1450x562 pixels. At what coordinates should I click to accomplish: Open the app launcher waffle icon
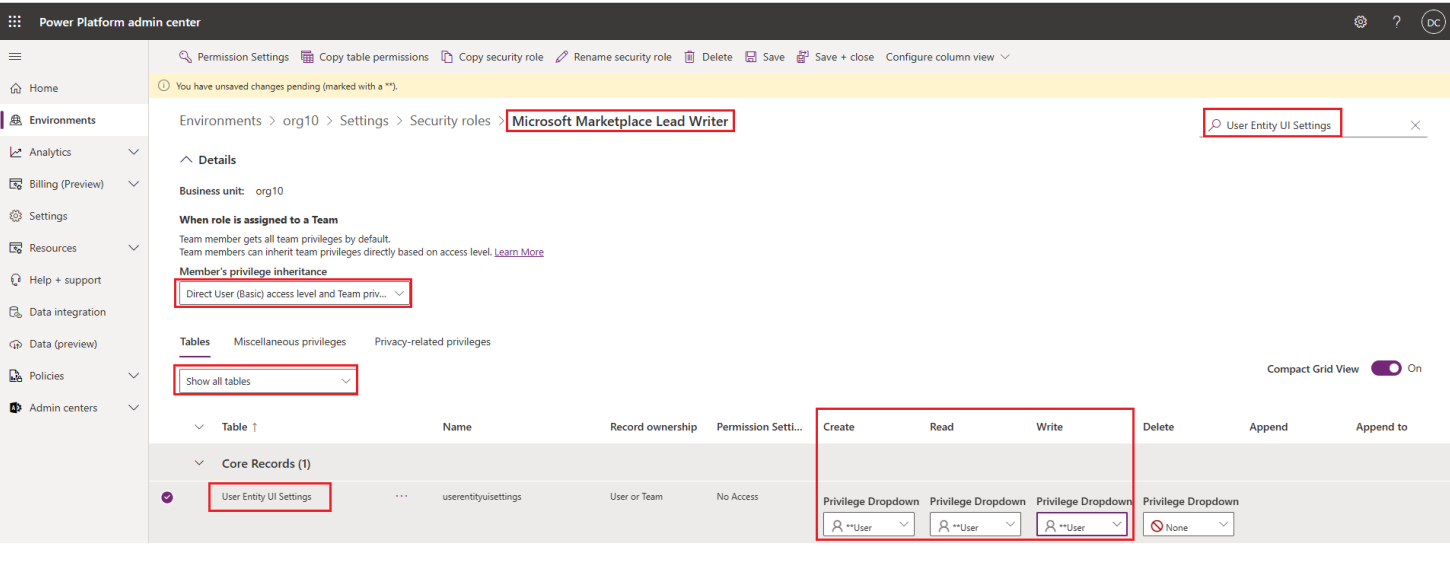(x=15, y=22)
